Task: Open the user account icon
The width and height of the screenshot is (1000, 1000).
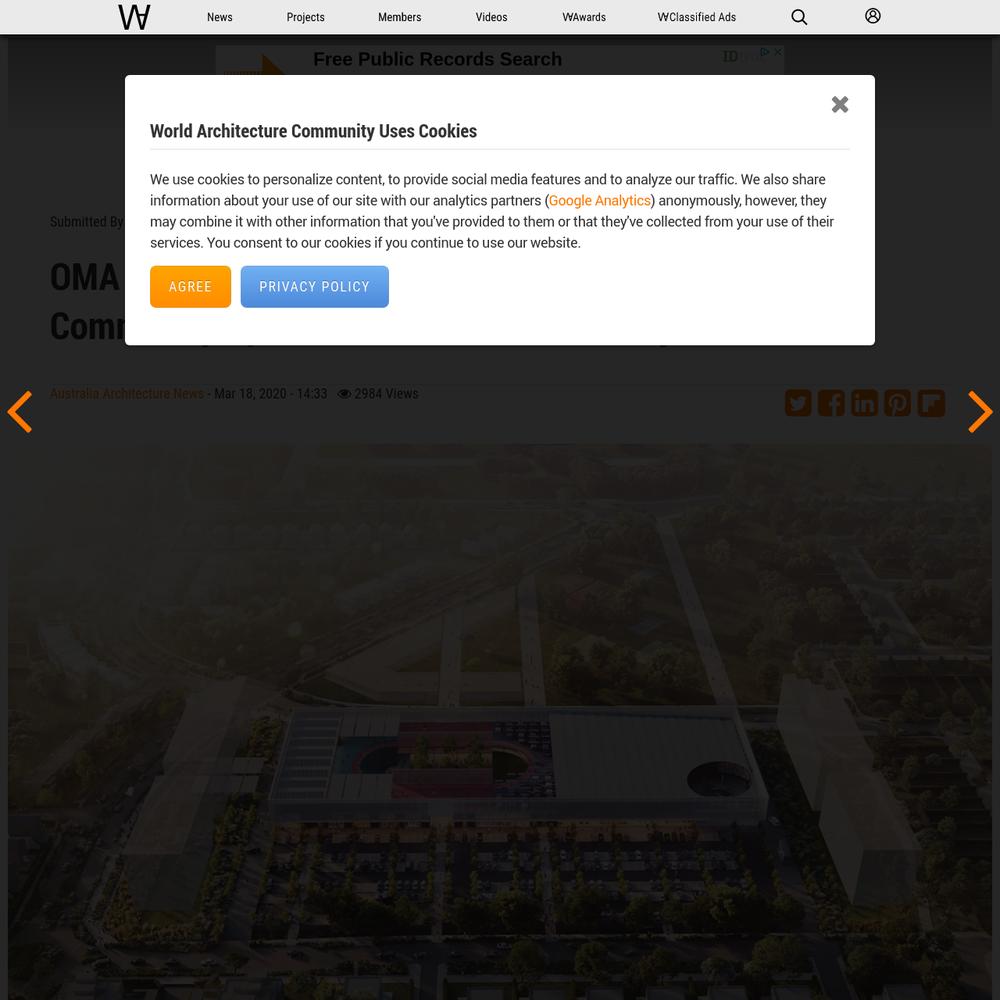Action: 872,16
